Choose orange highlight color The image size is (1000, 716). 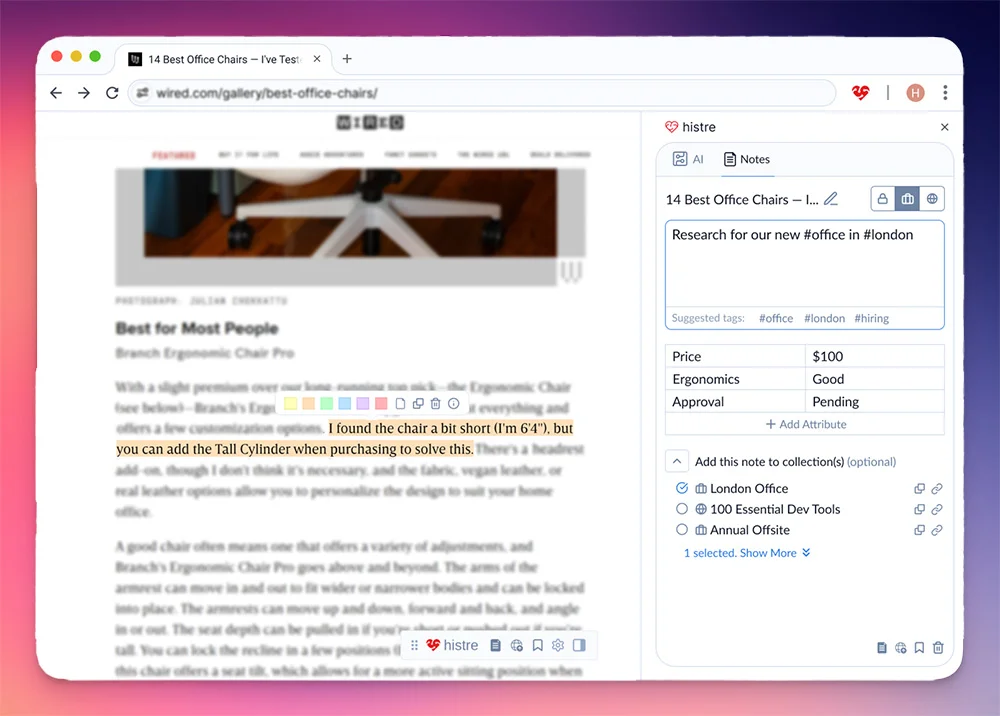(309, 403)
